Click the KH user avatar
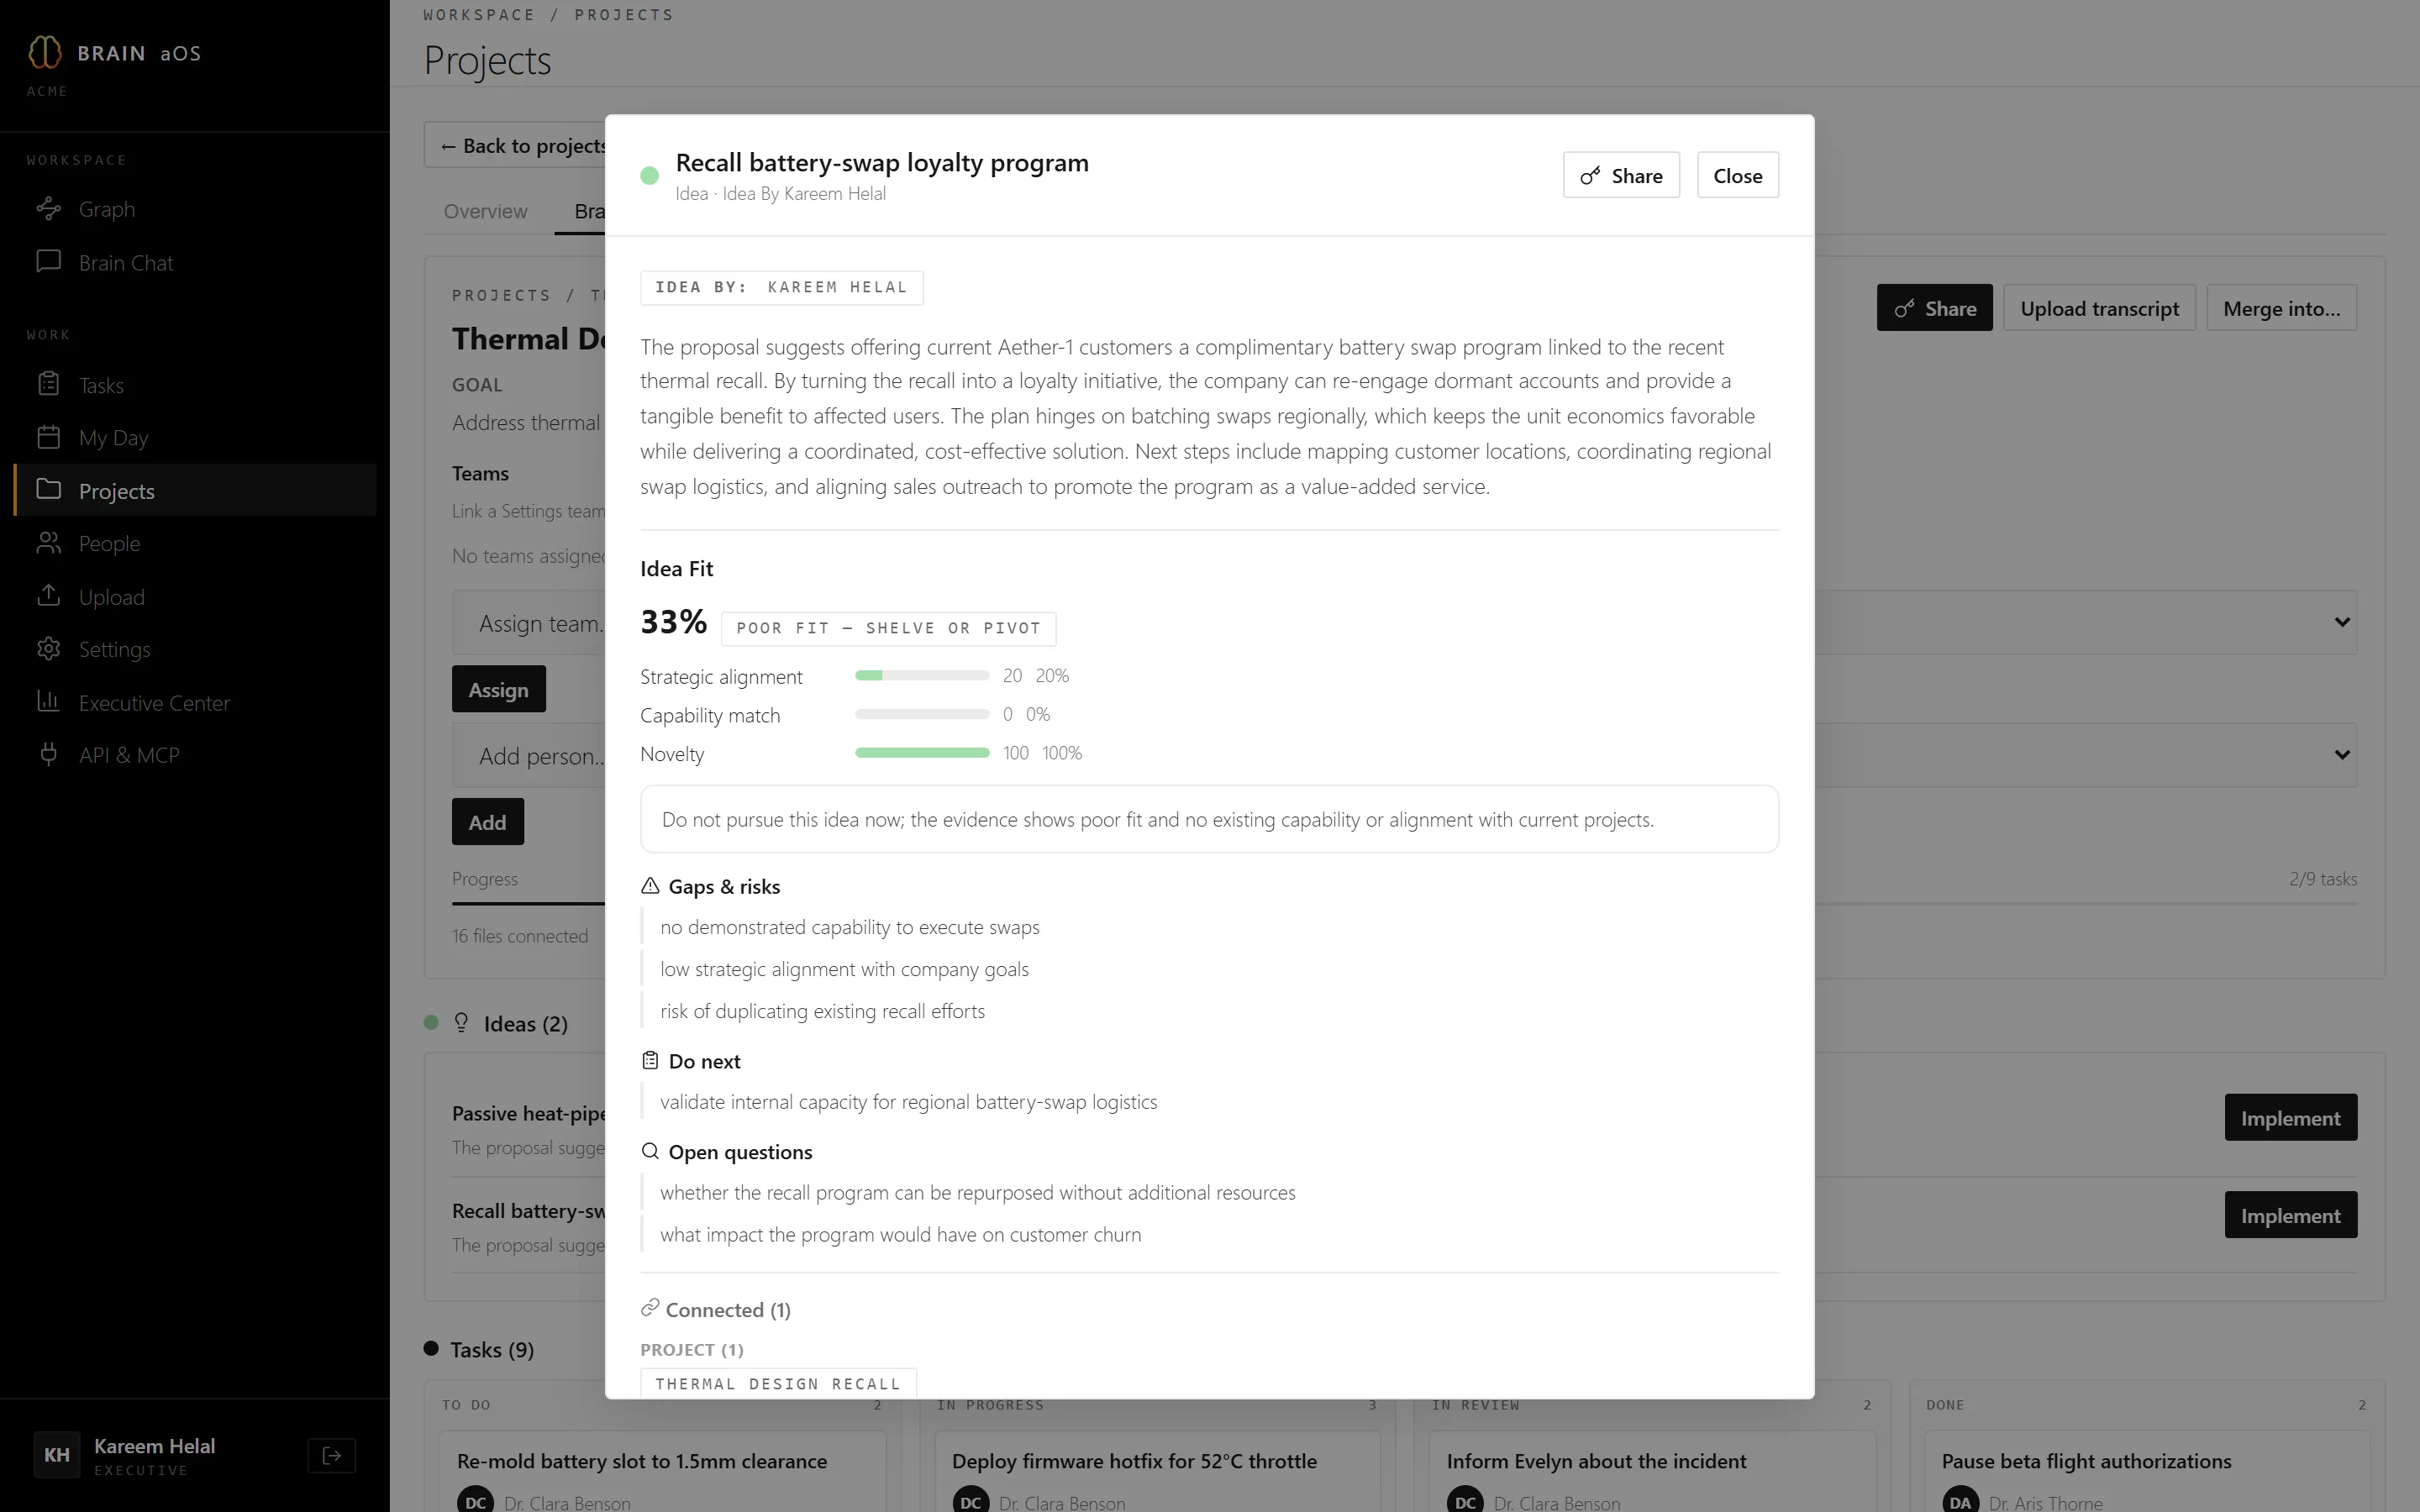 point(57,1455)
